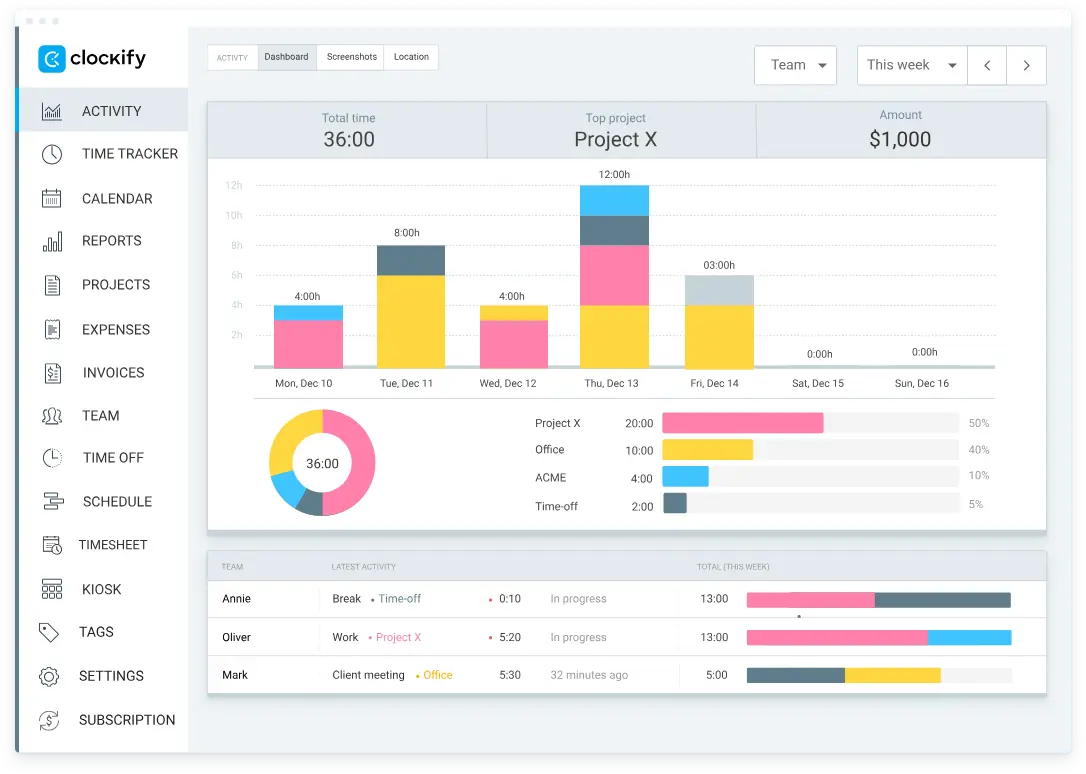Click the pink Project X progress bar
1086x774 pixels.
coord(742,423)
